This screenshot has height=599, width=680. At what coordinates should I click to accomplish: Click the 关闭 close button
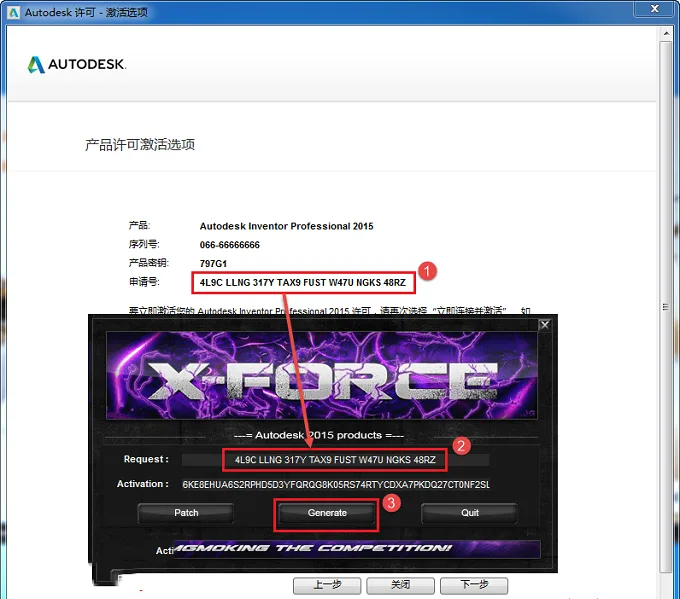pyautogui.click(x=400, y=585)
